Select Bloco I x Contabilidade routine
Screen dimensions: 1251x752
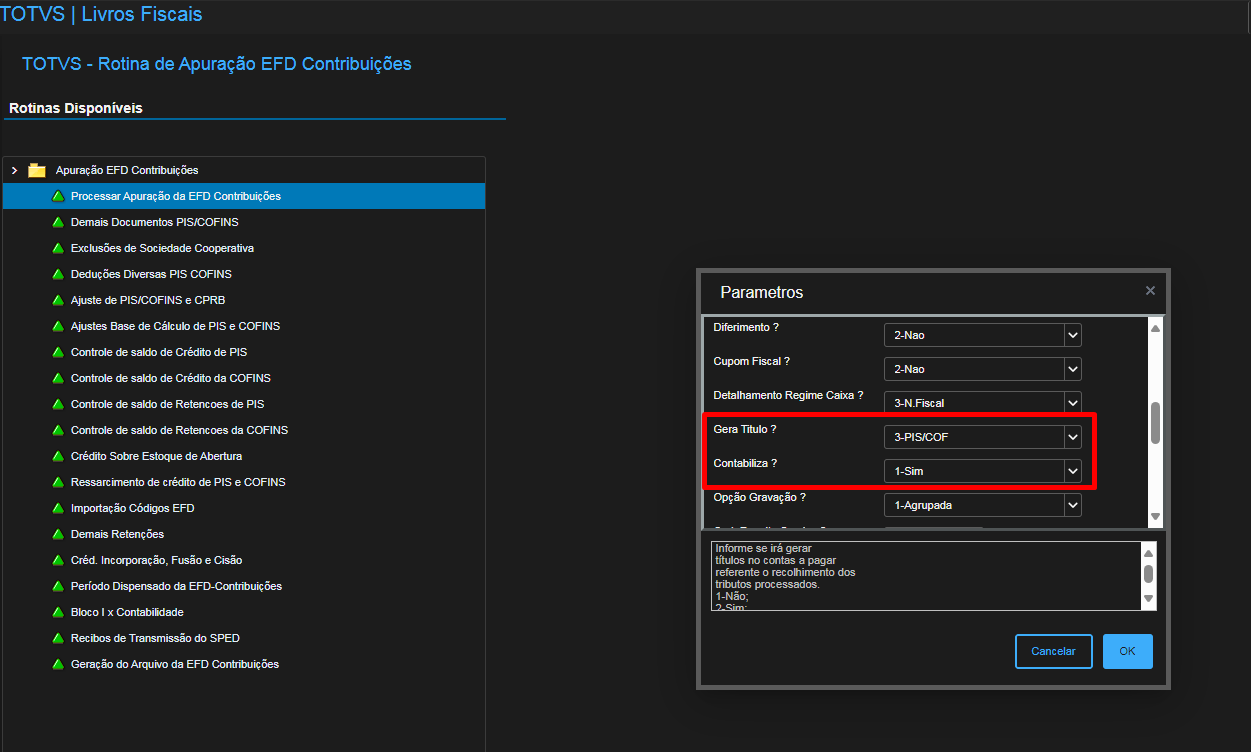(x=244, y=612)
